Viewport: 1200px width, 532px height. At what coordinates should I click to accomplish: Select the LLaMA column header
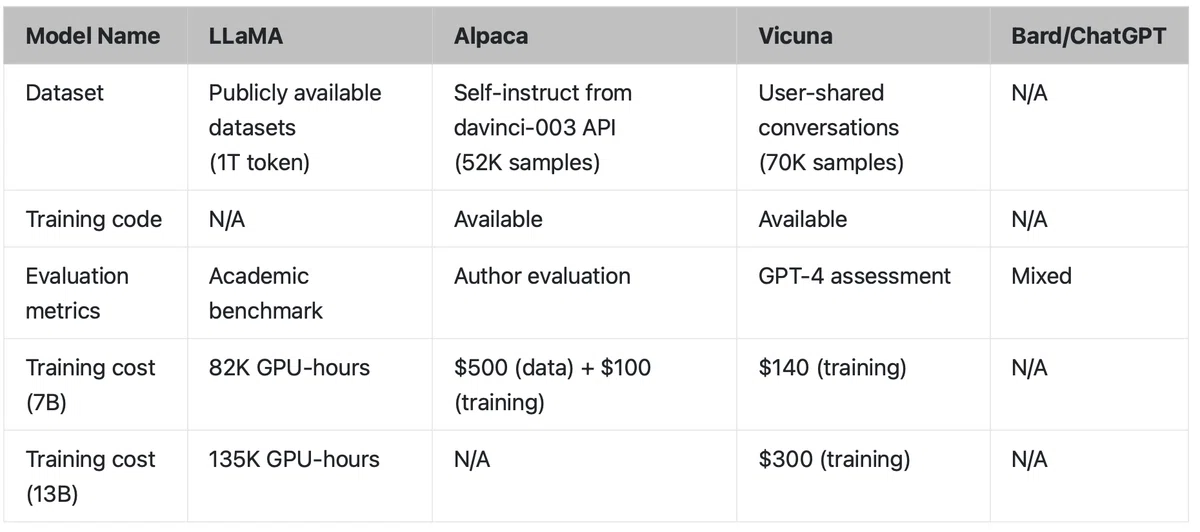pos(309,36)
